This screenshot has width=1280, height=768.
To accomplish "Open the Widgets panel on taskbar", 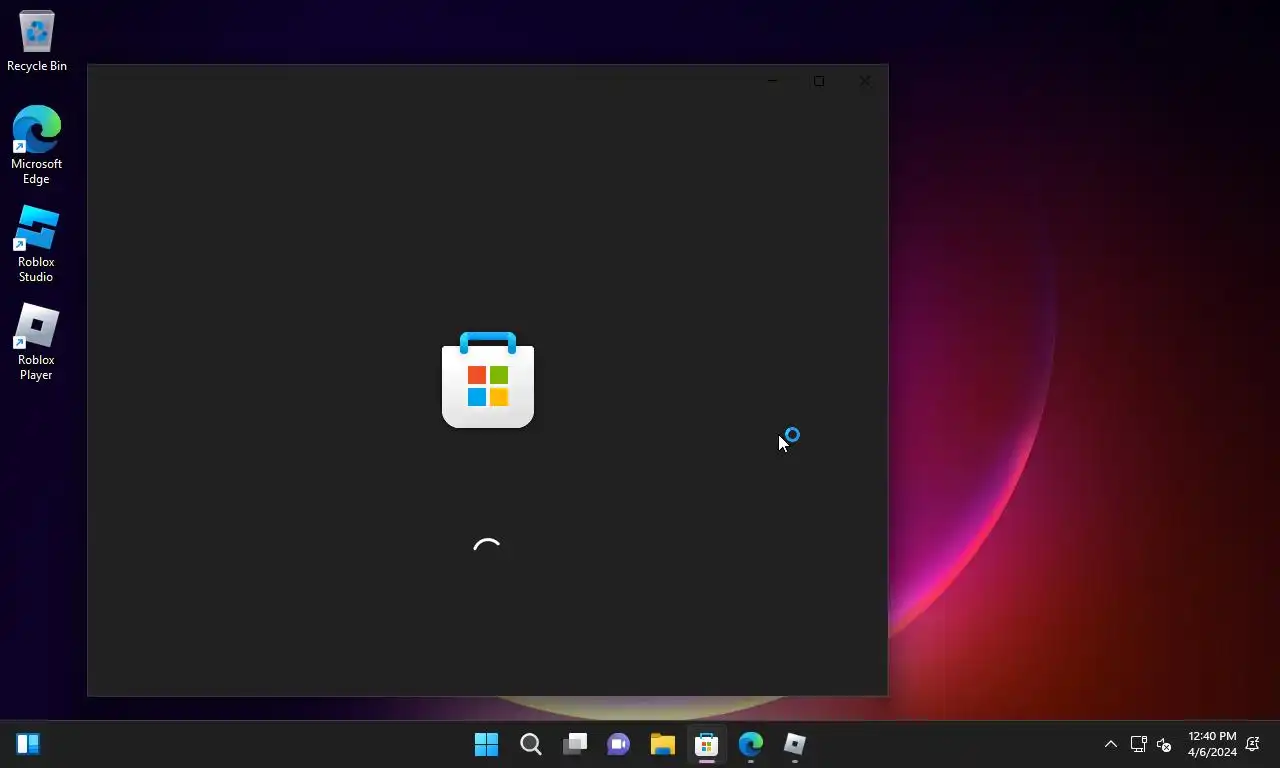I will [x=28, y=744].
